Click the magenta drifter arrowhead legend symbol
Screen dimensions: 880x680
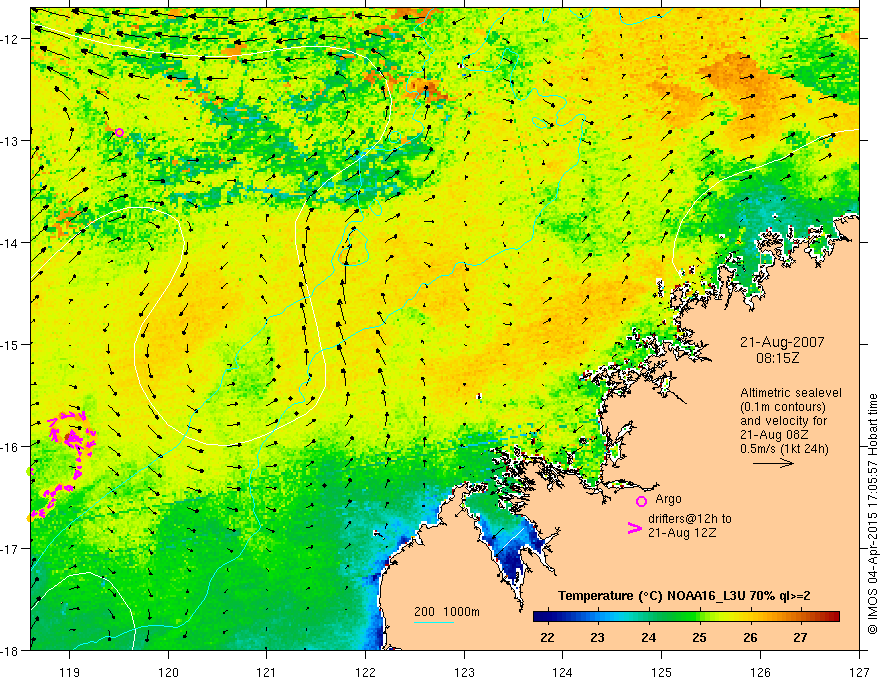tap(634, 528)
